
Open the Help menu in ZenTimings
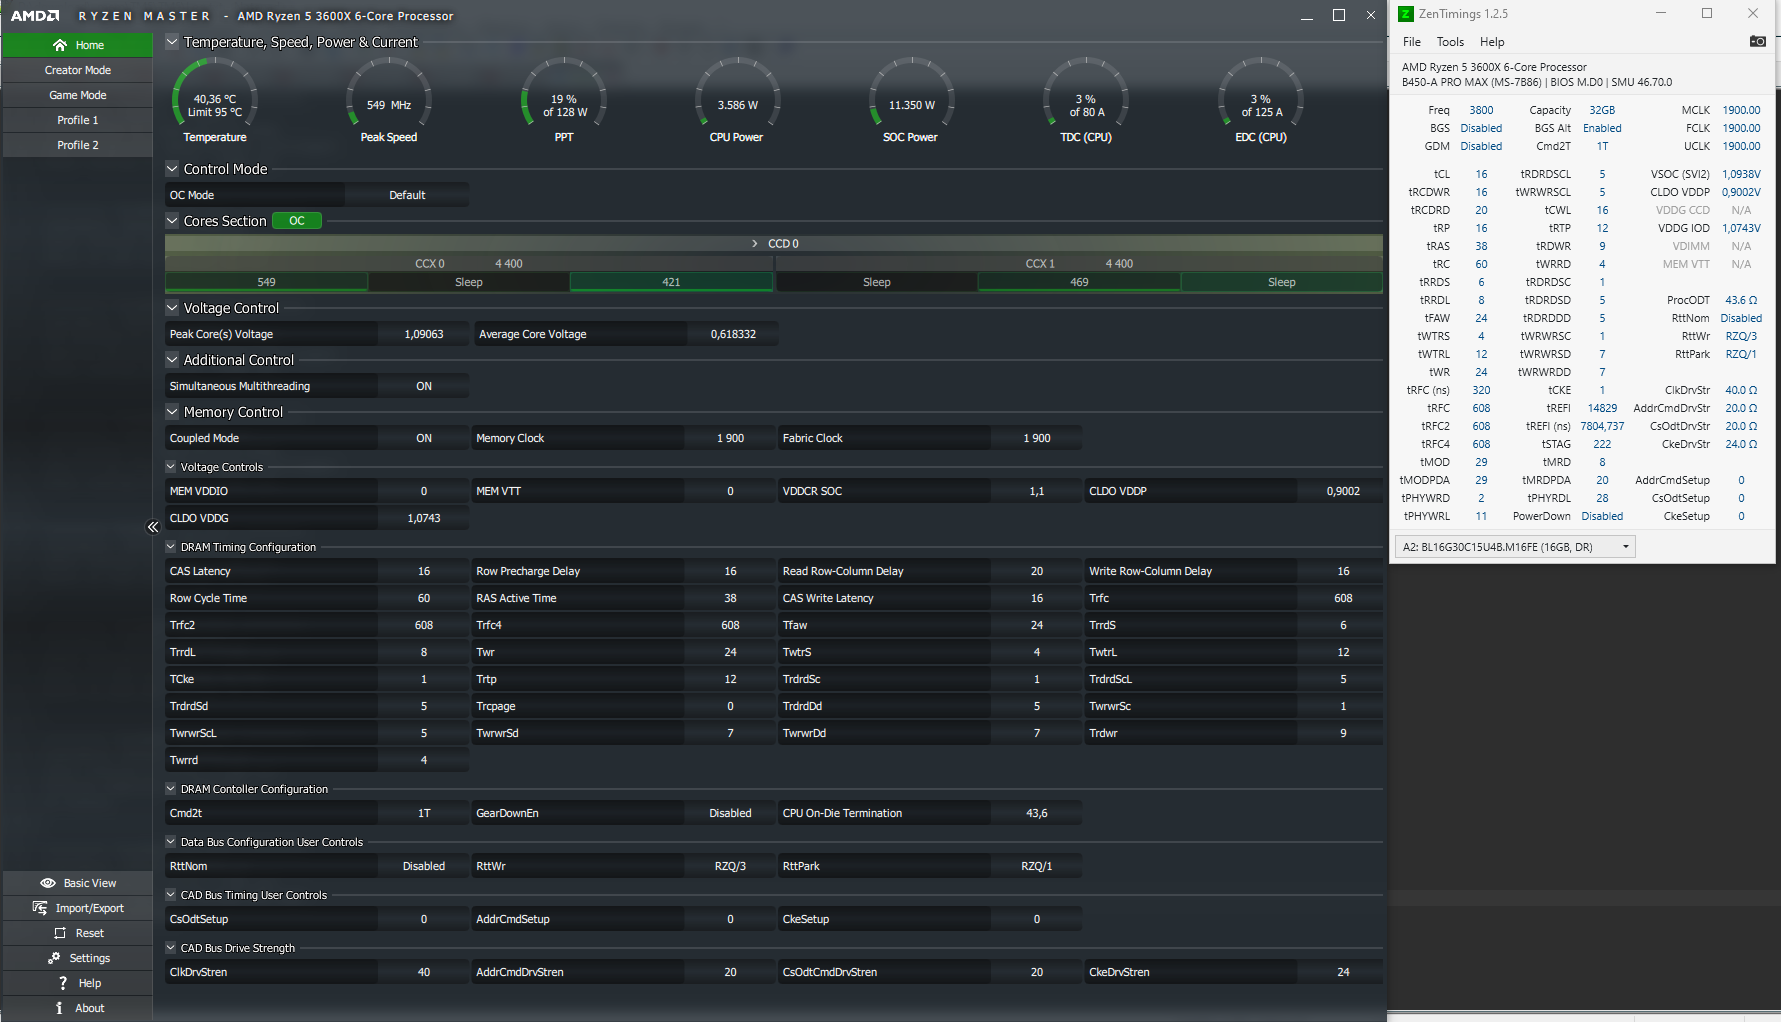tap(1492, 42)
